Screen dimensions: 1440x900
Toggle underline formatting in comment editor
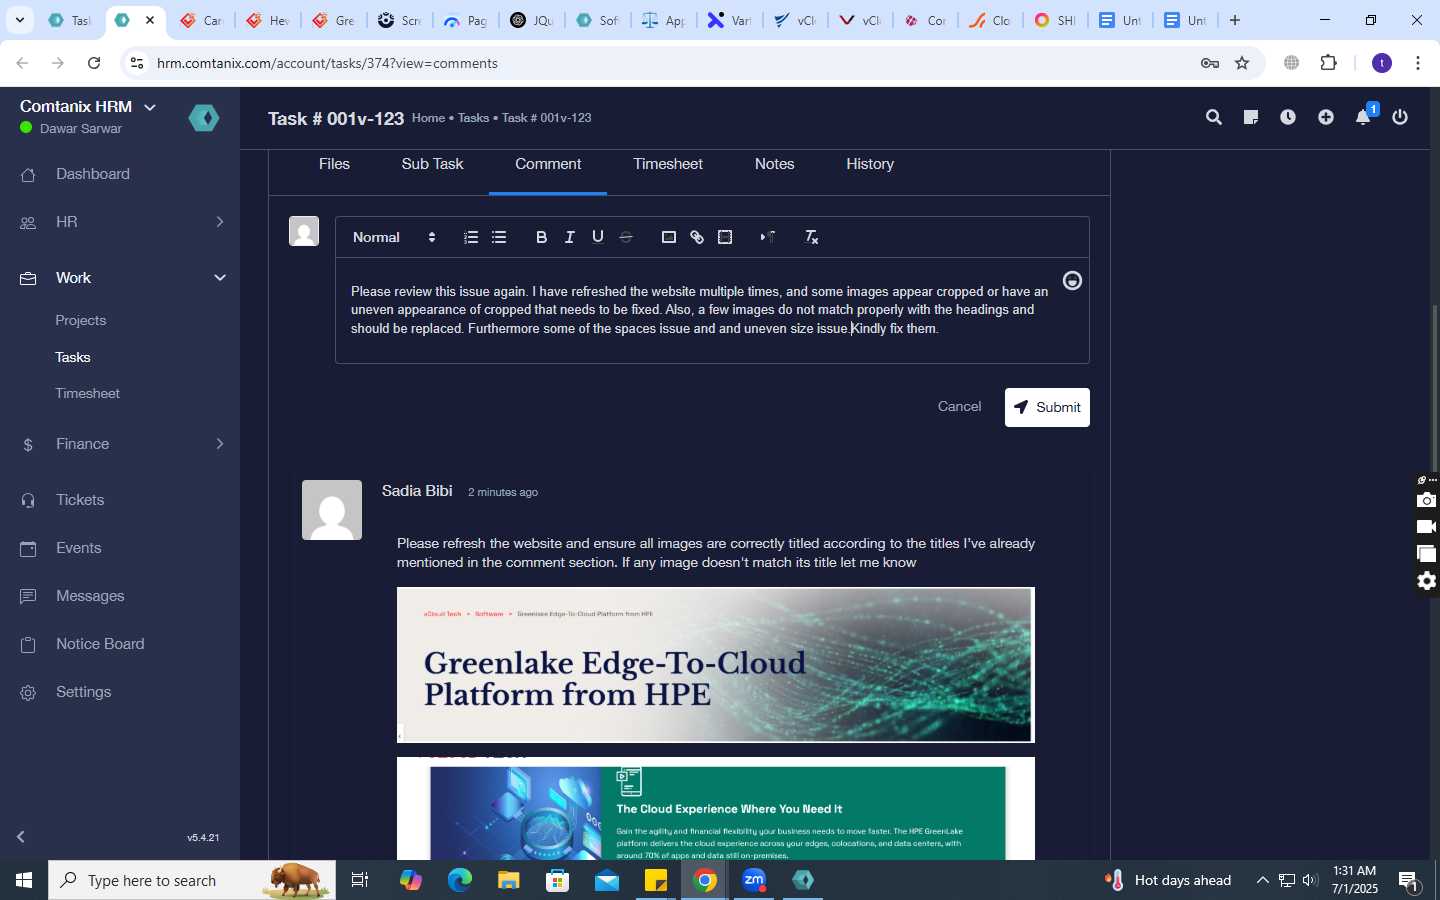coord(598,237)
